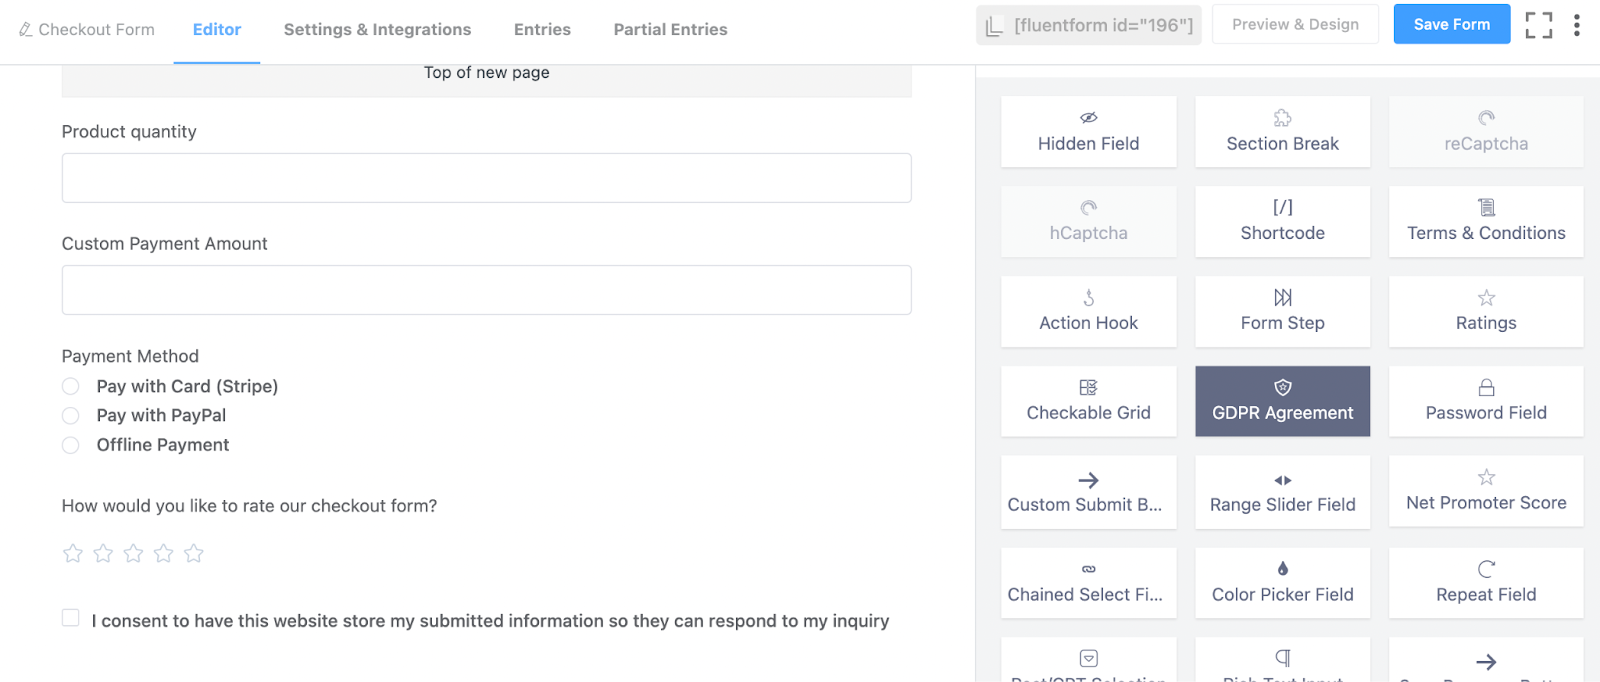Add a Range Slider Field
The width and height of the screenshot is (1600, 682).
coord(1282,493)
